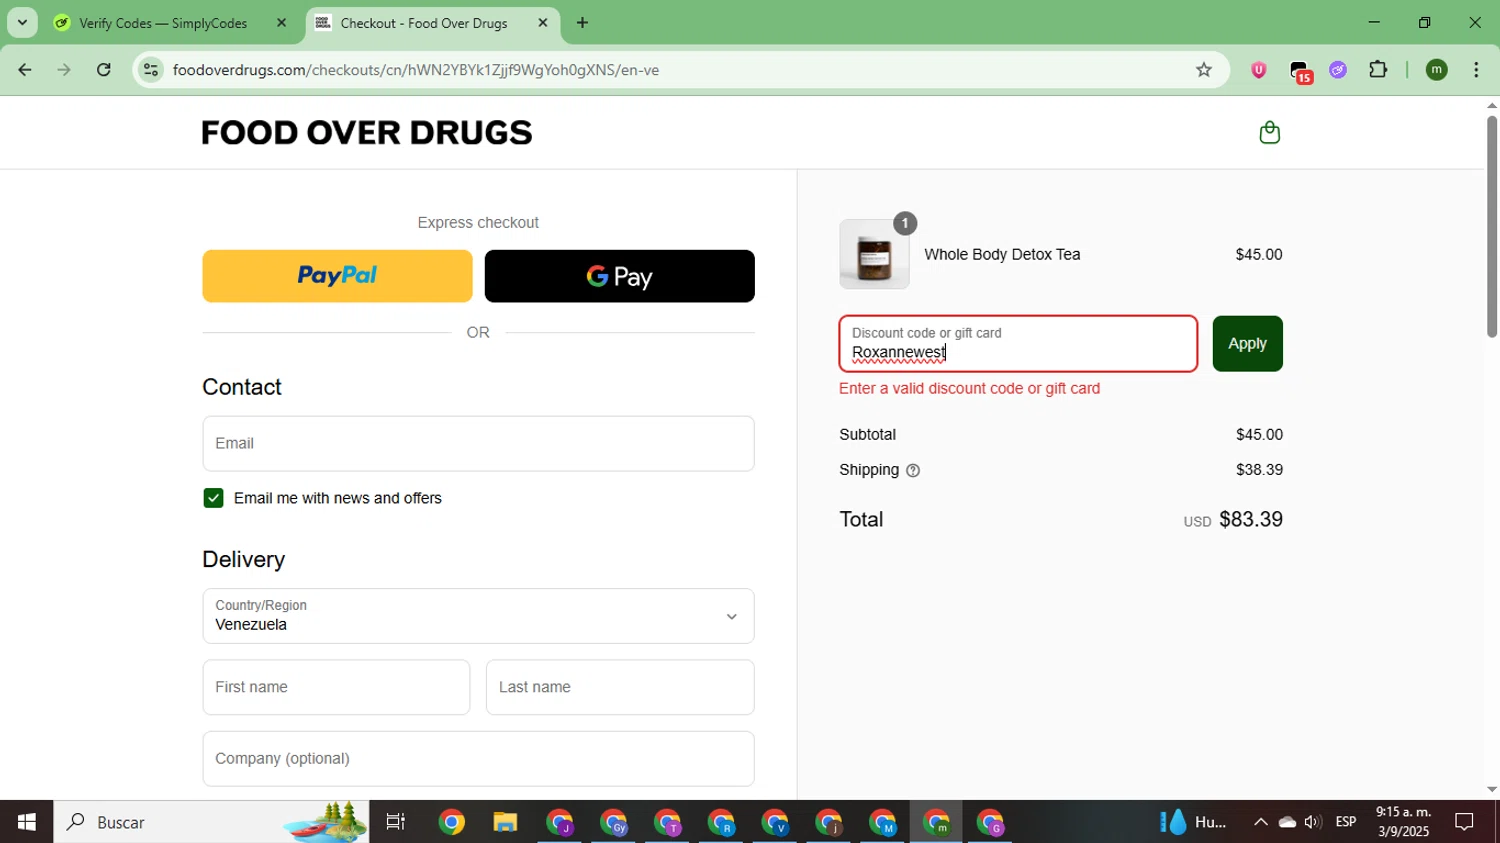Click the Total $83.39 amount
Viewport: 1500px width, 843px height.
coord(1251,520)
